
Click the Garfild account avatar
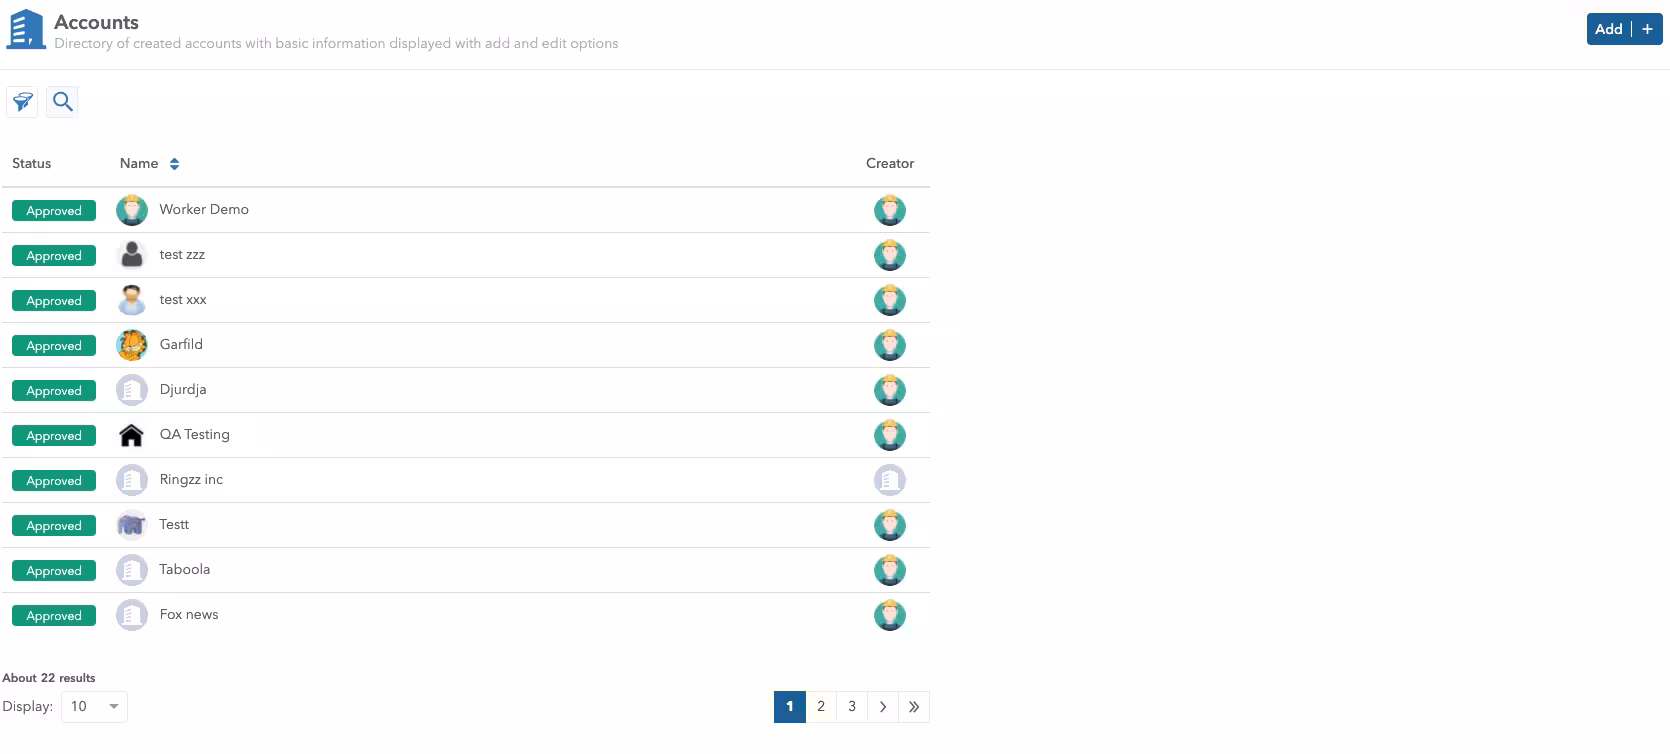click(x=131, y=345)
